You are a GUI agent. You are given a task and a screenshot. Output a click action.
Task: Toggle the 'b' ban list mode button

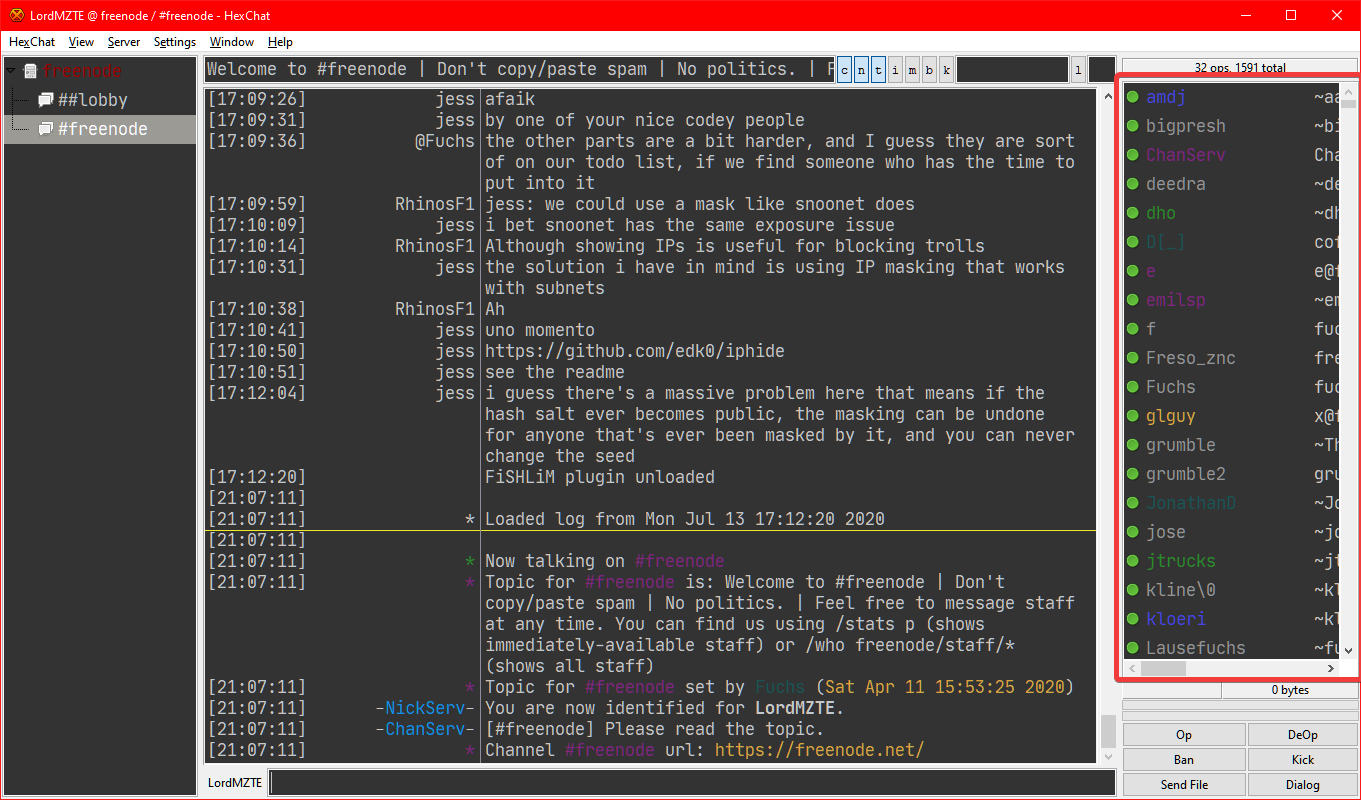929,70
